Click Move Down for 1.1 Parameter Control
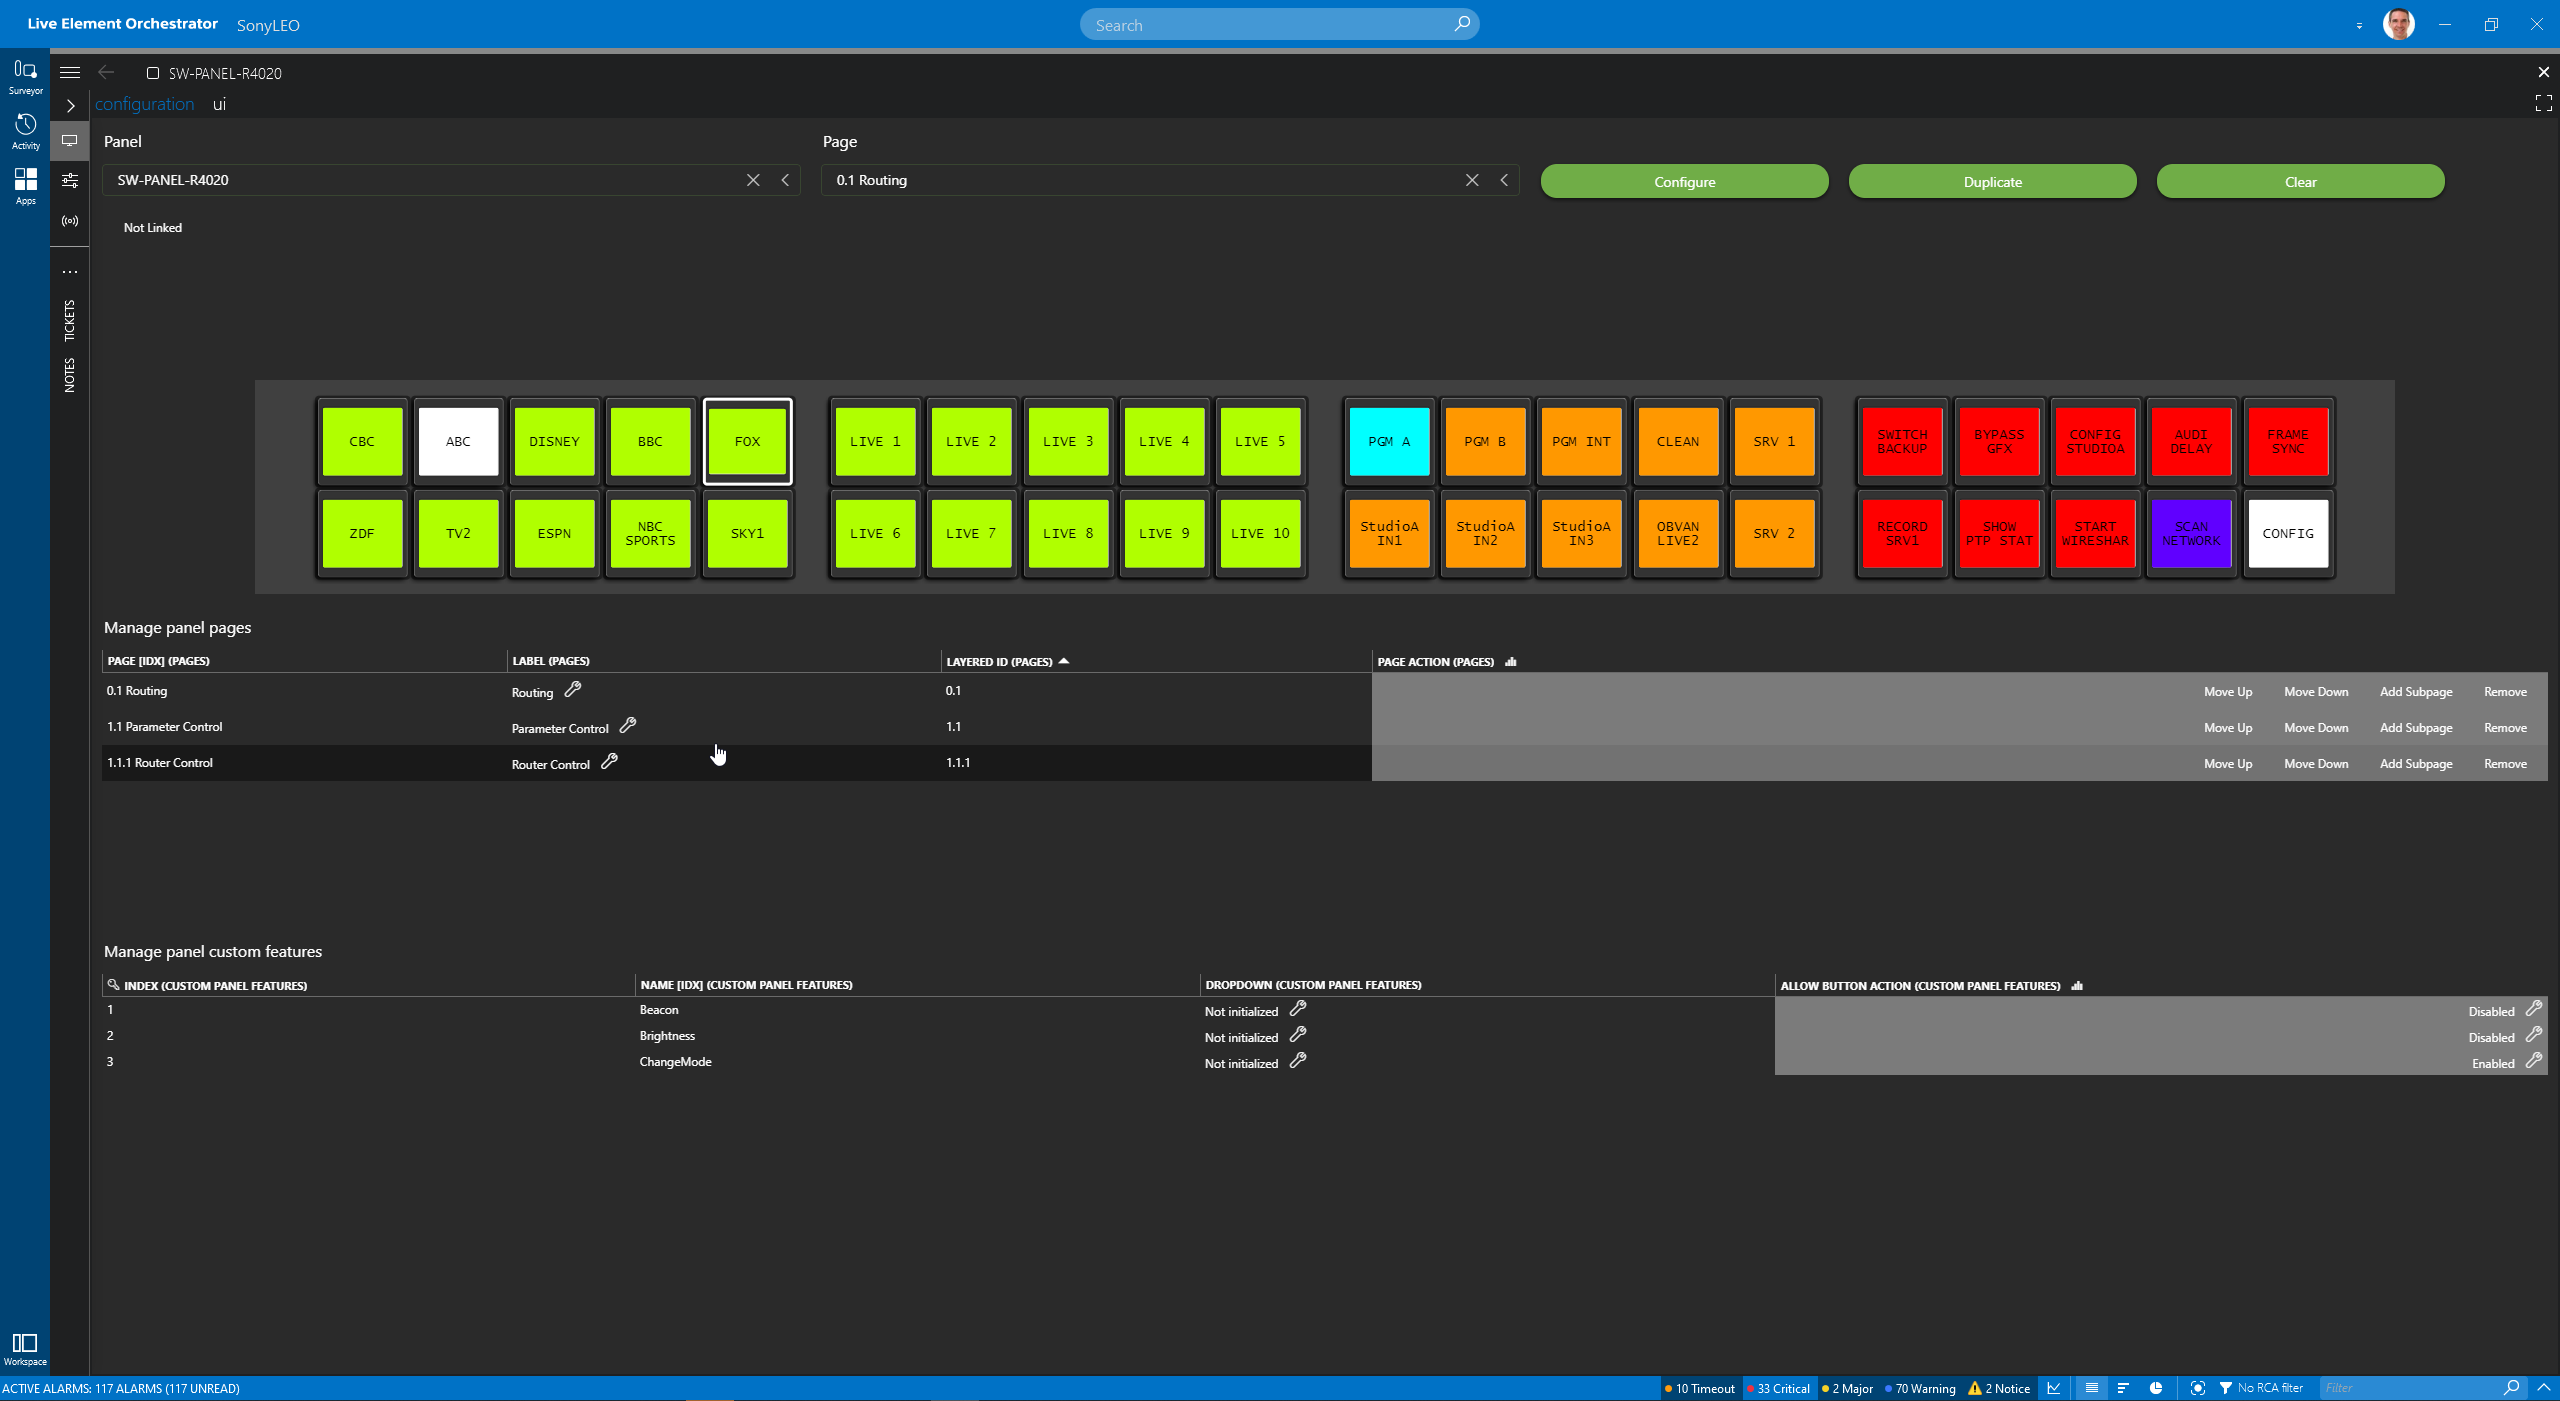 click(2316, 728)
